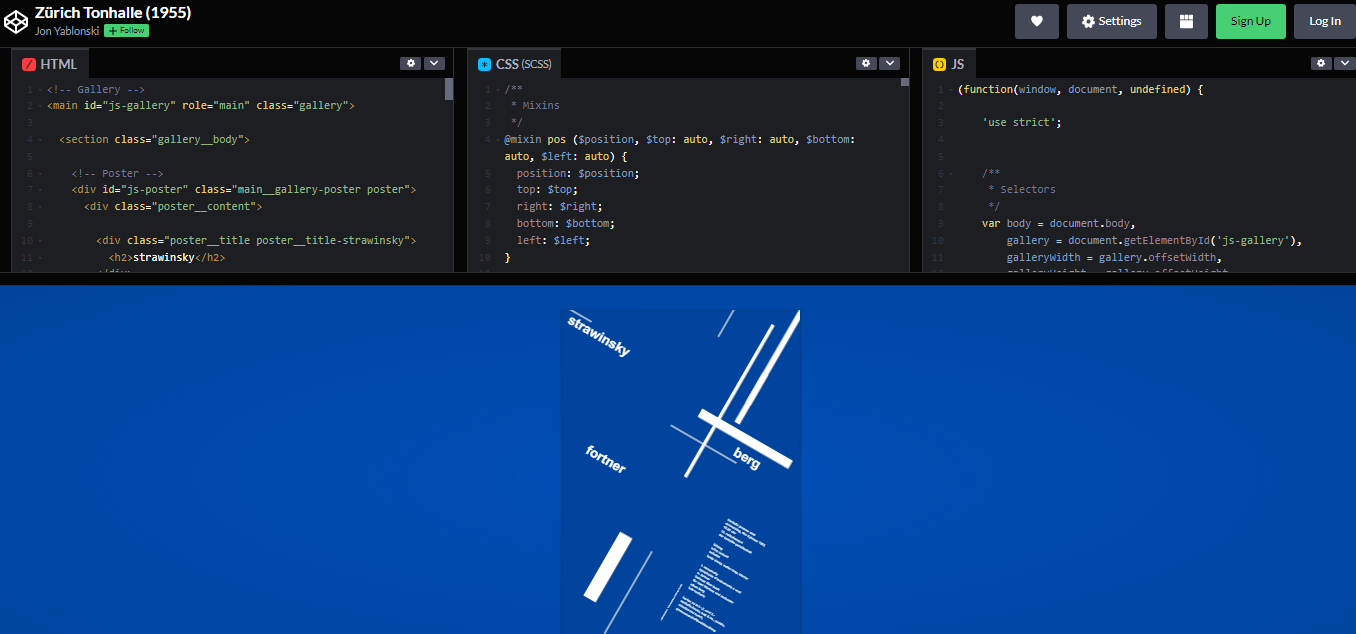
Task: Open pen Settings
Action: [x=1111, y=21]
